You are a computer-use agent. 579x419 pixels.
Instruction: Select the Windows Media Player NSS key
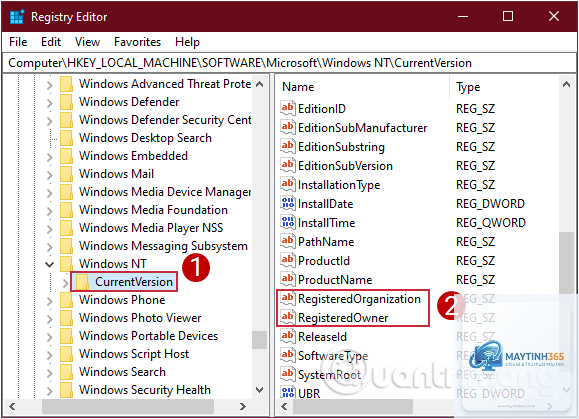pyautogui.click(x=151, y=228)
